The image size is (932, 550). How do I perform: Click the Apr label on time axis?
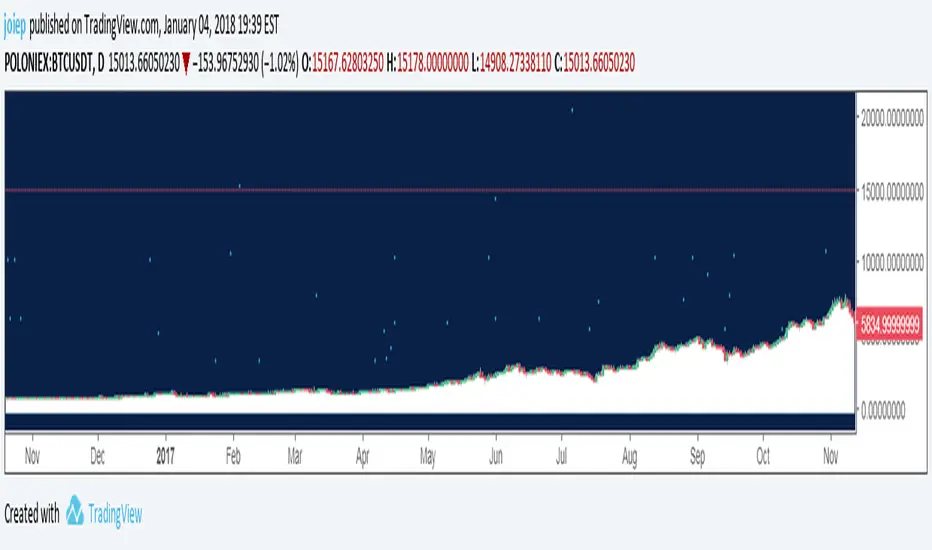pyautogui.click(x=363, y=456)
